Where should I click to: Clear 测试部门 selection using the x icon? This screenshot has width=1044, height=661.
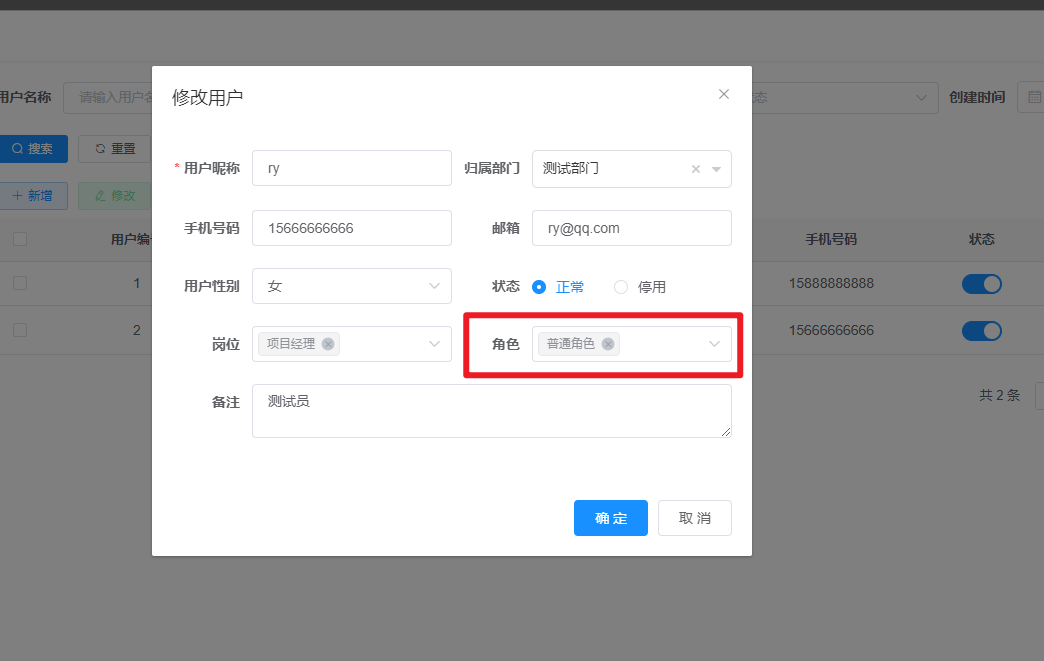(x=695, y=169)
